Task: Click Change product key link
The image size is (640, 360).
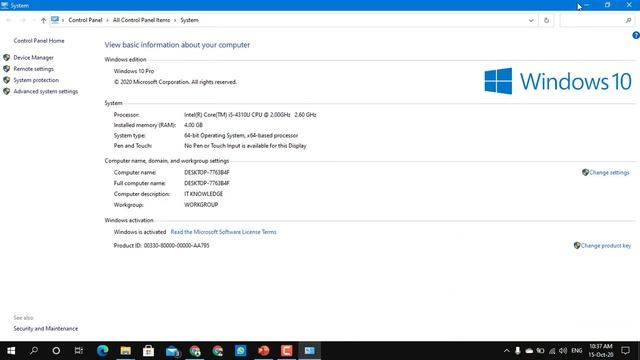Action: tap(606, 246)
